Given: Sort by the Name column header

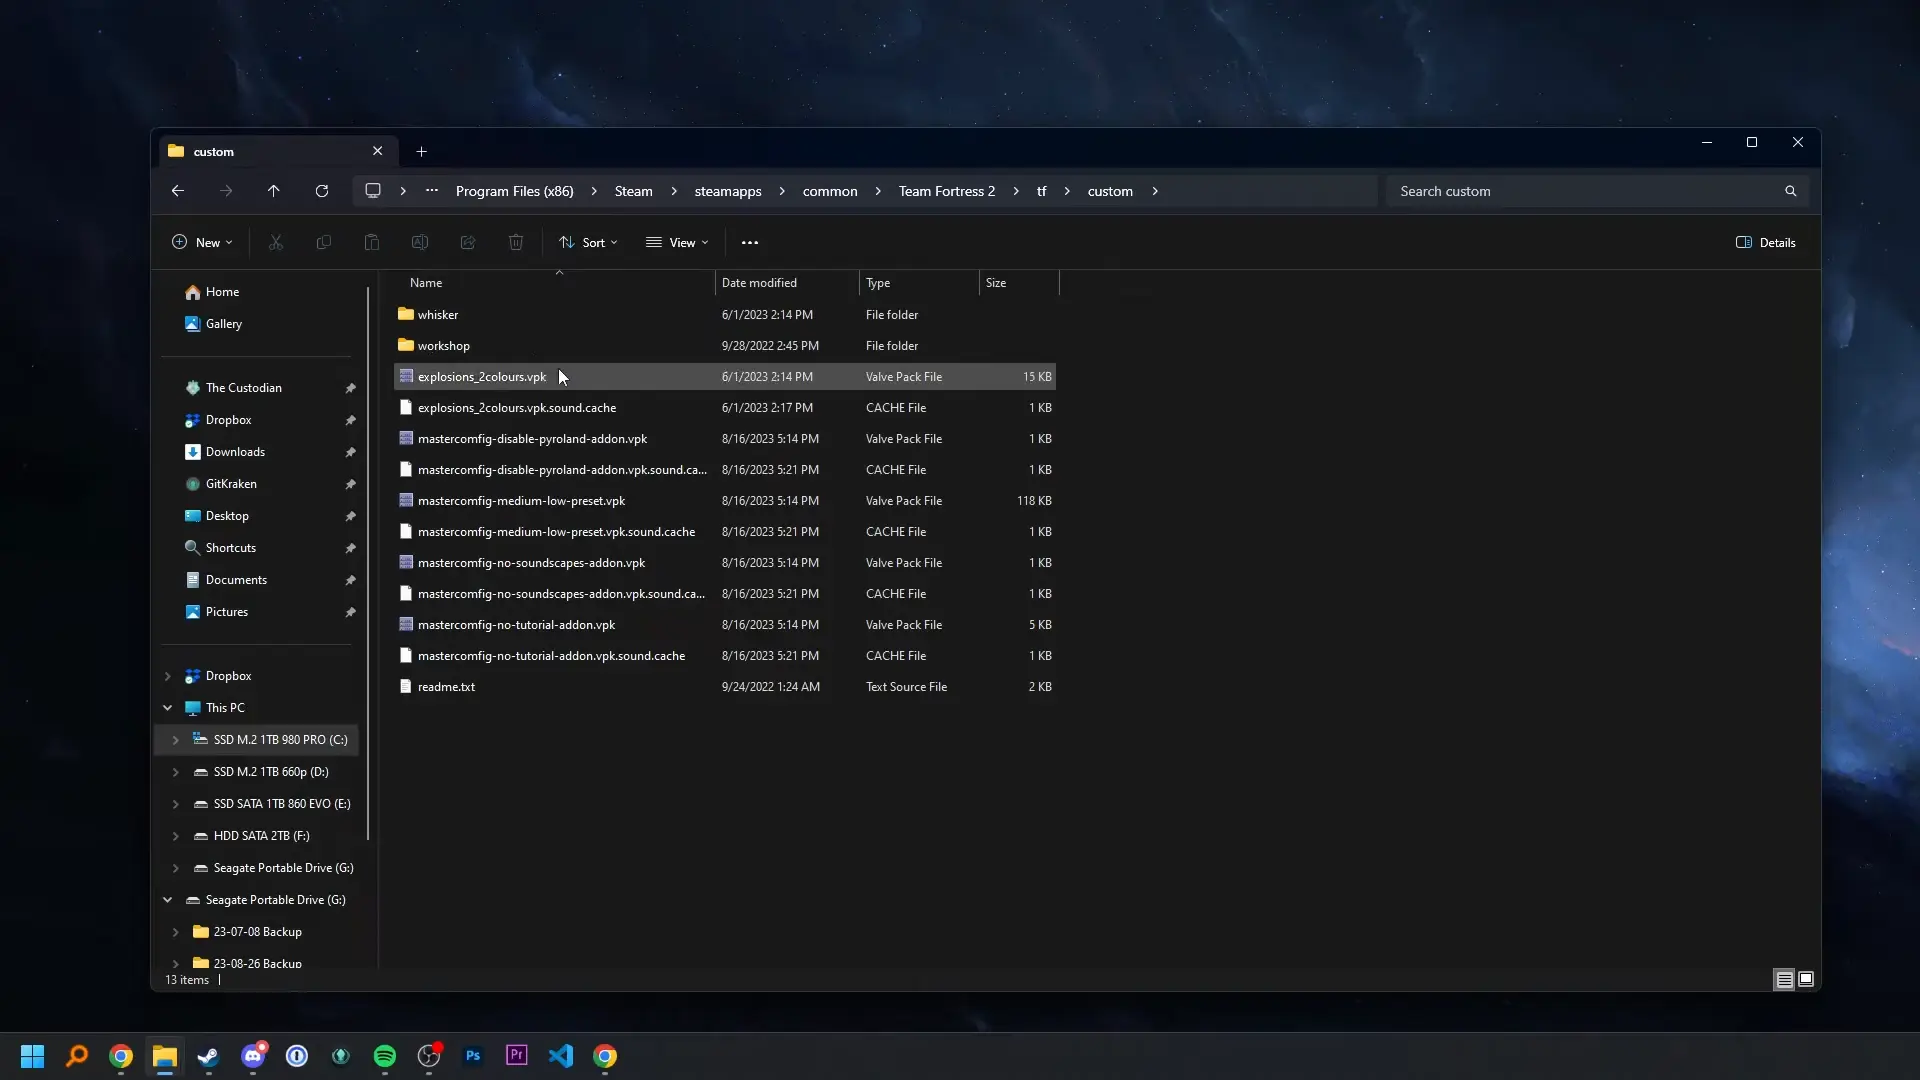Looking at the screenshot, I should [x=555, y=283].
